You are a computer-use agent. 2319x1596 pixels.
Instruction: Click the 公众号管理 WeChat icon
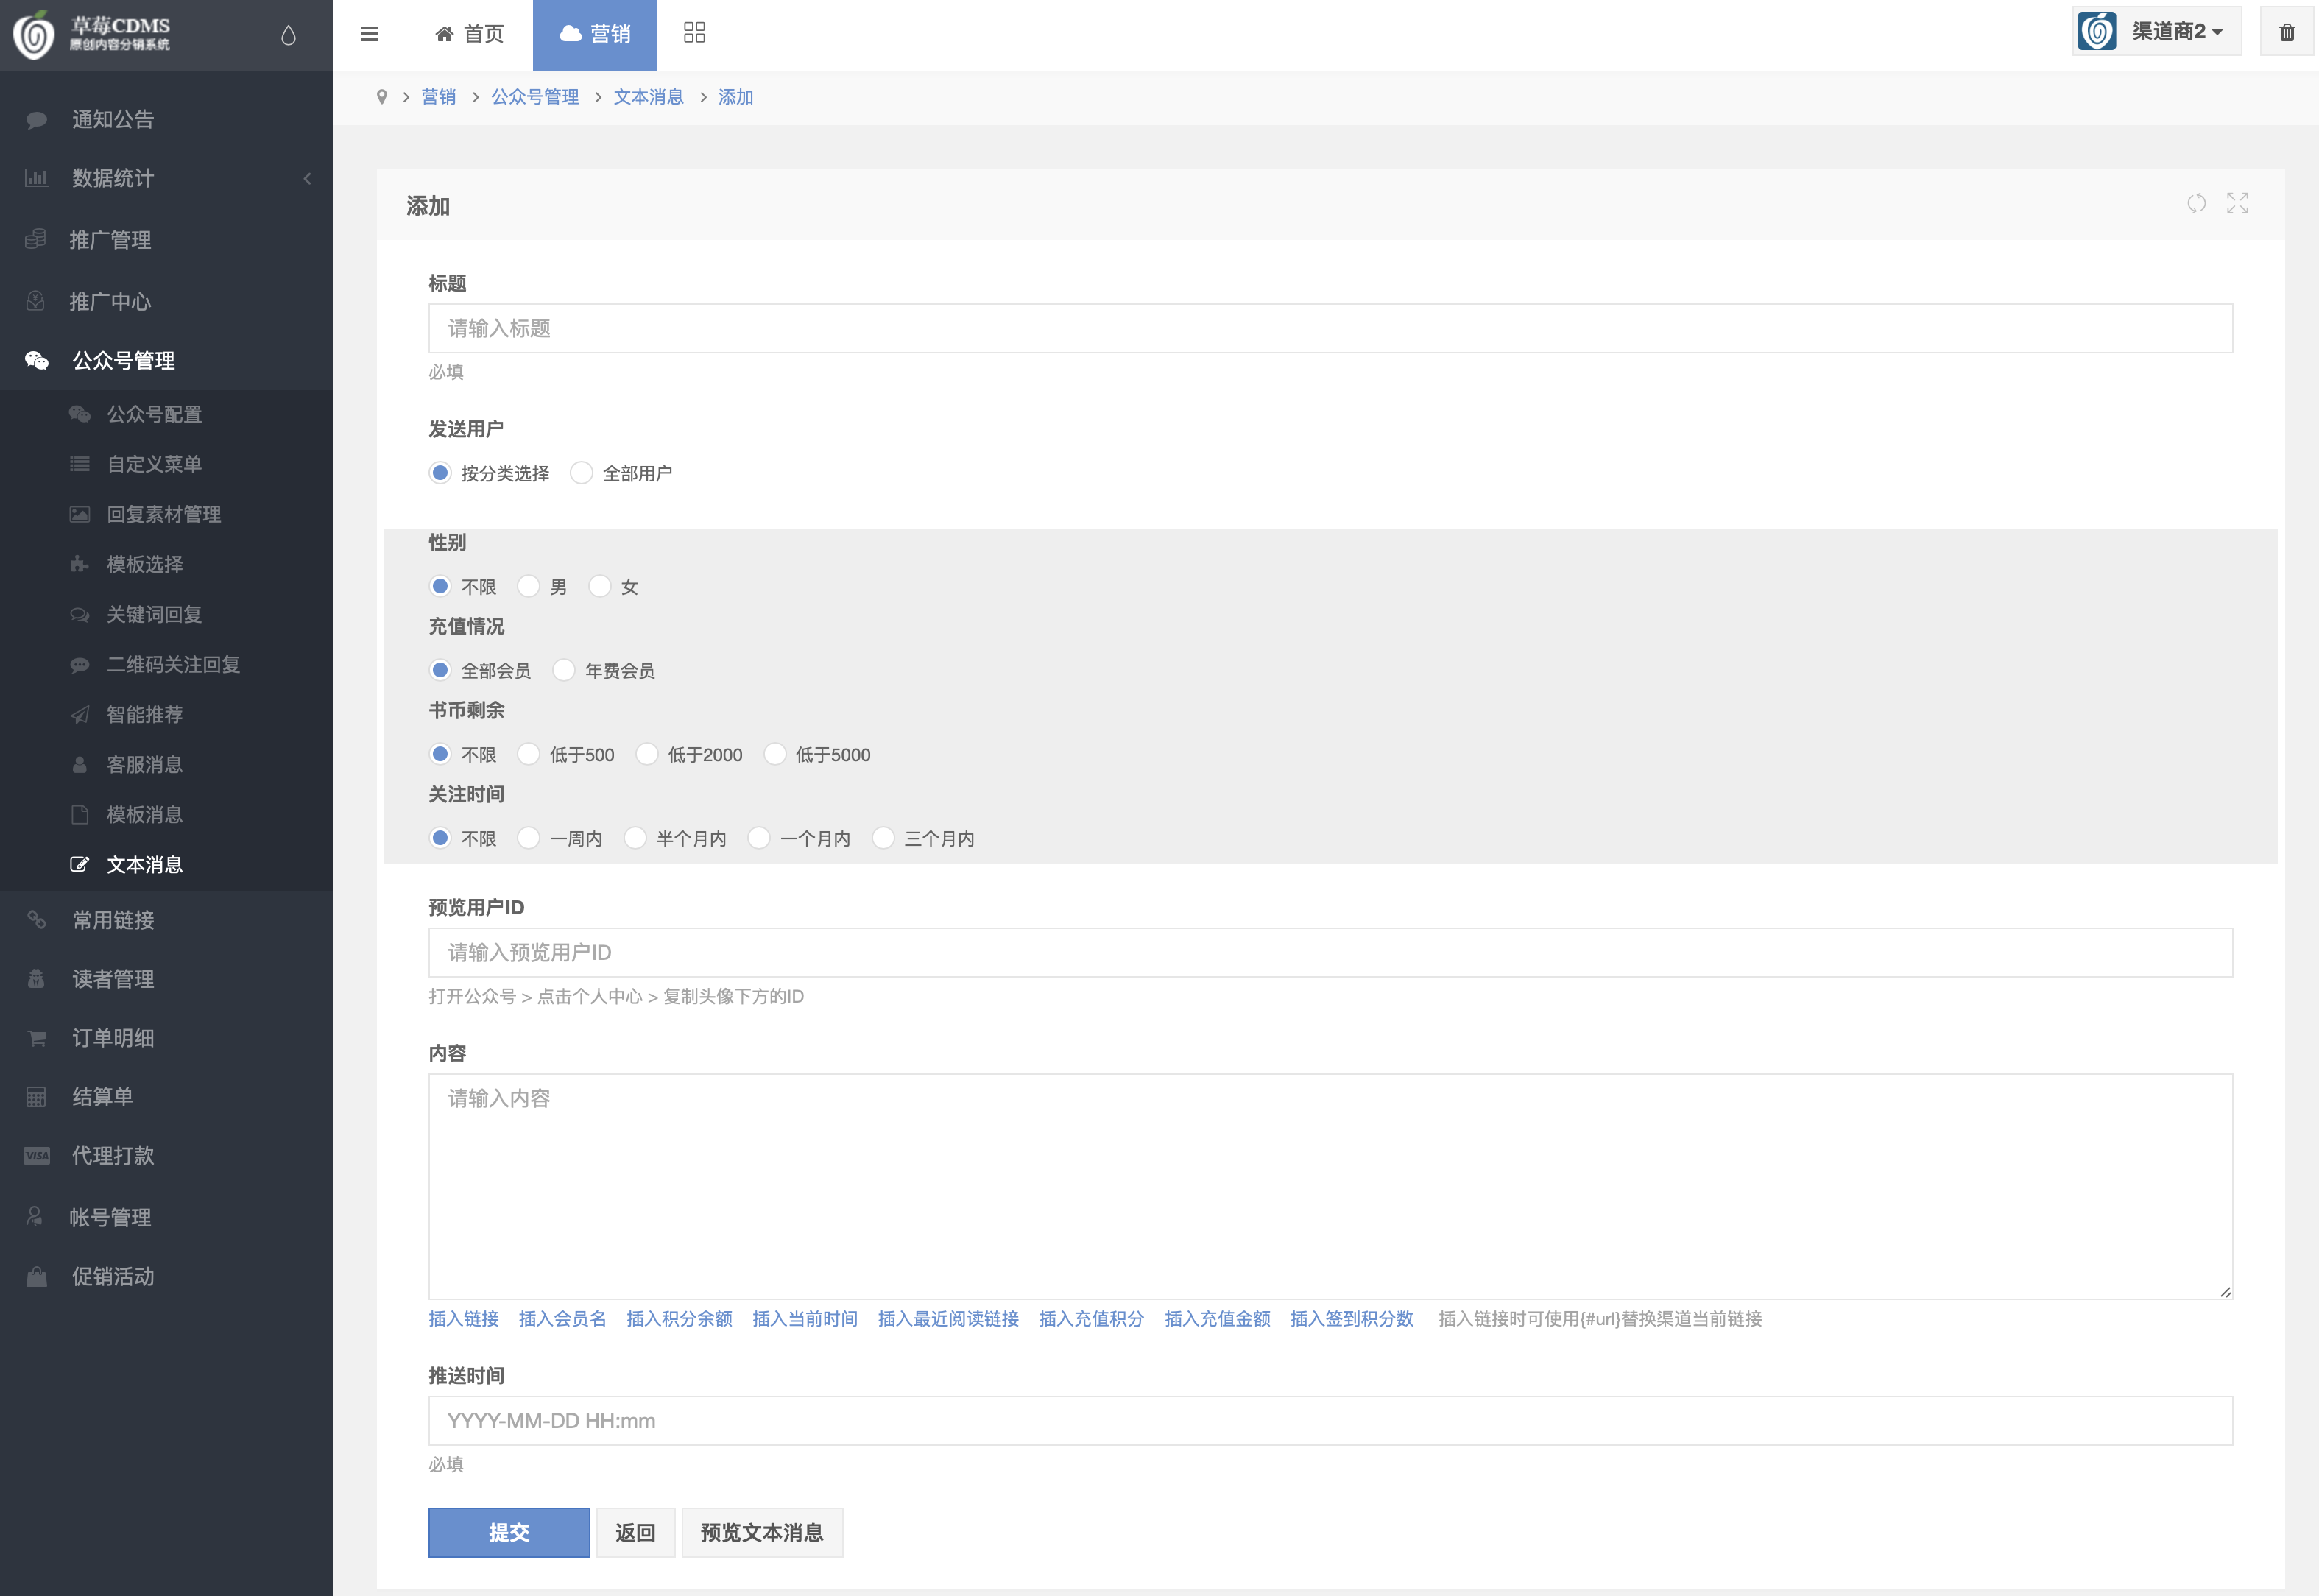pos(37,360)
